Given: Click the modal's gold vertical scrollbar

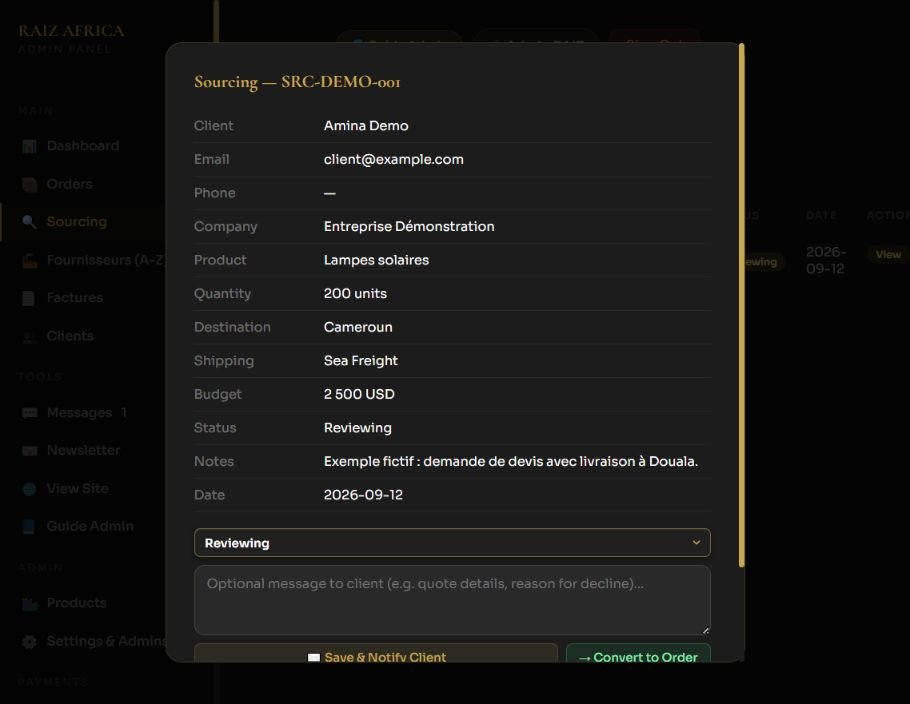Looking at the screenshot, I should pyautogui.click(x=741, y=305).
